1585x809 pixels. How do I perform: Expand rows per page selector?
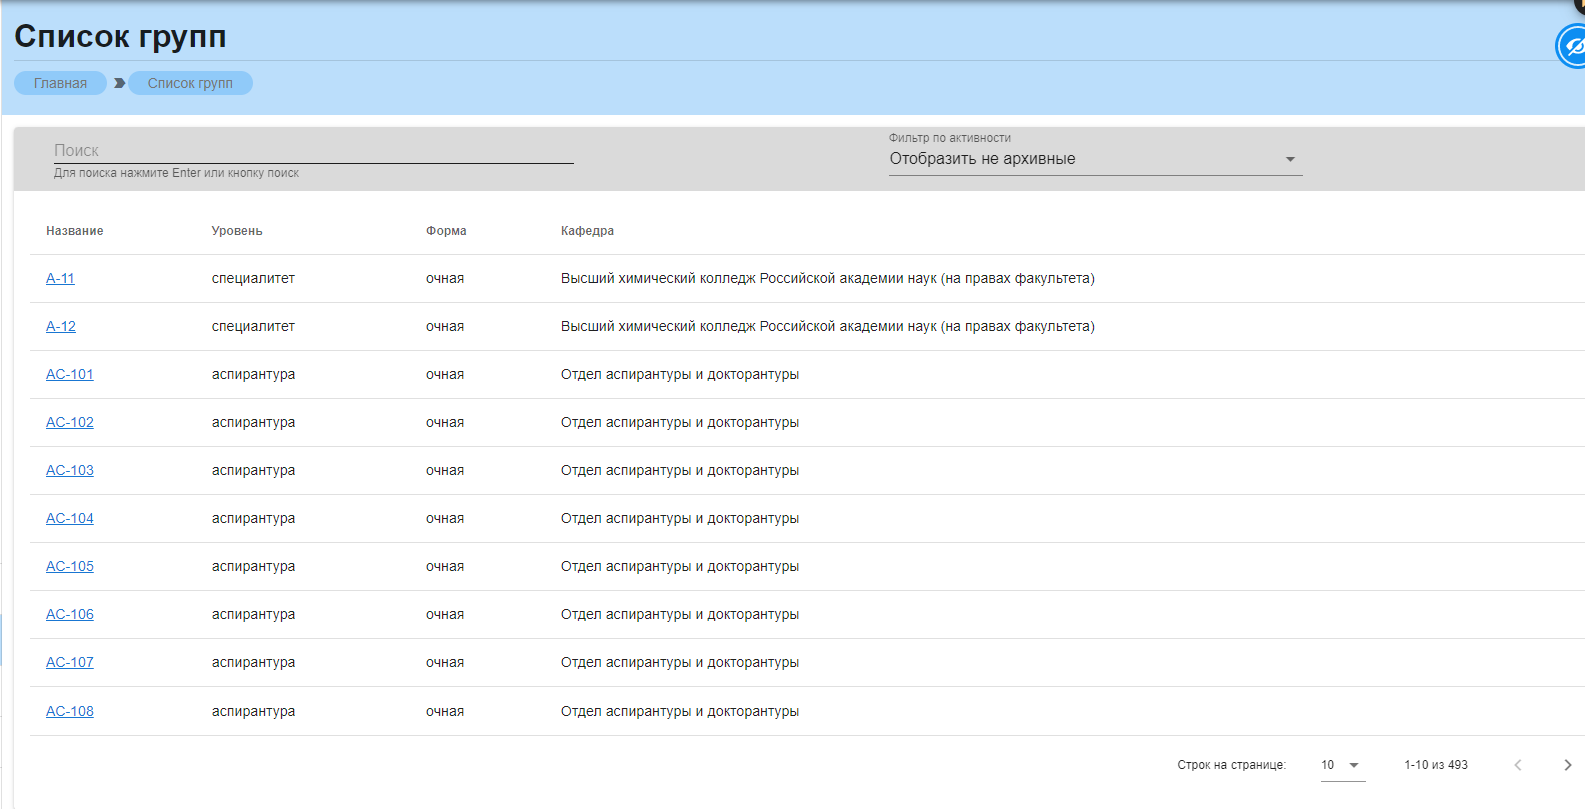pos(1342,765)
